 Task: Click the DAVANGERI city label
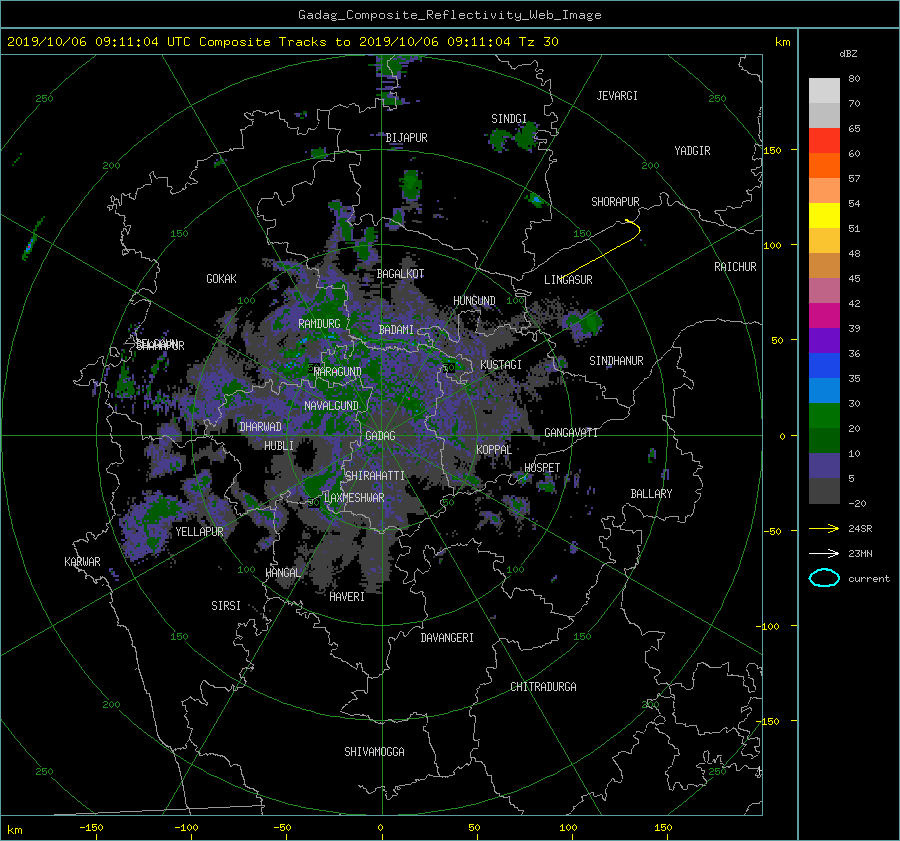click(447, 638)
